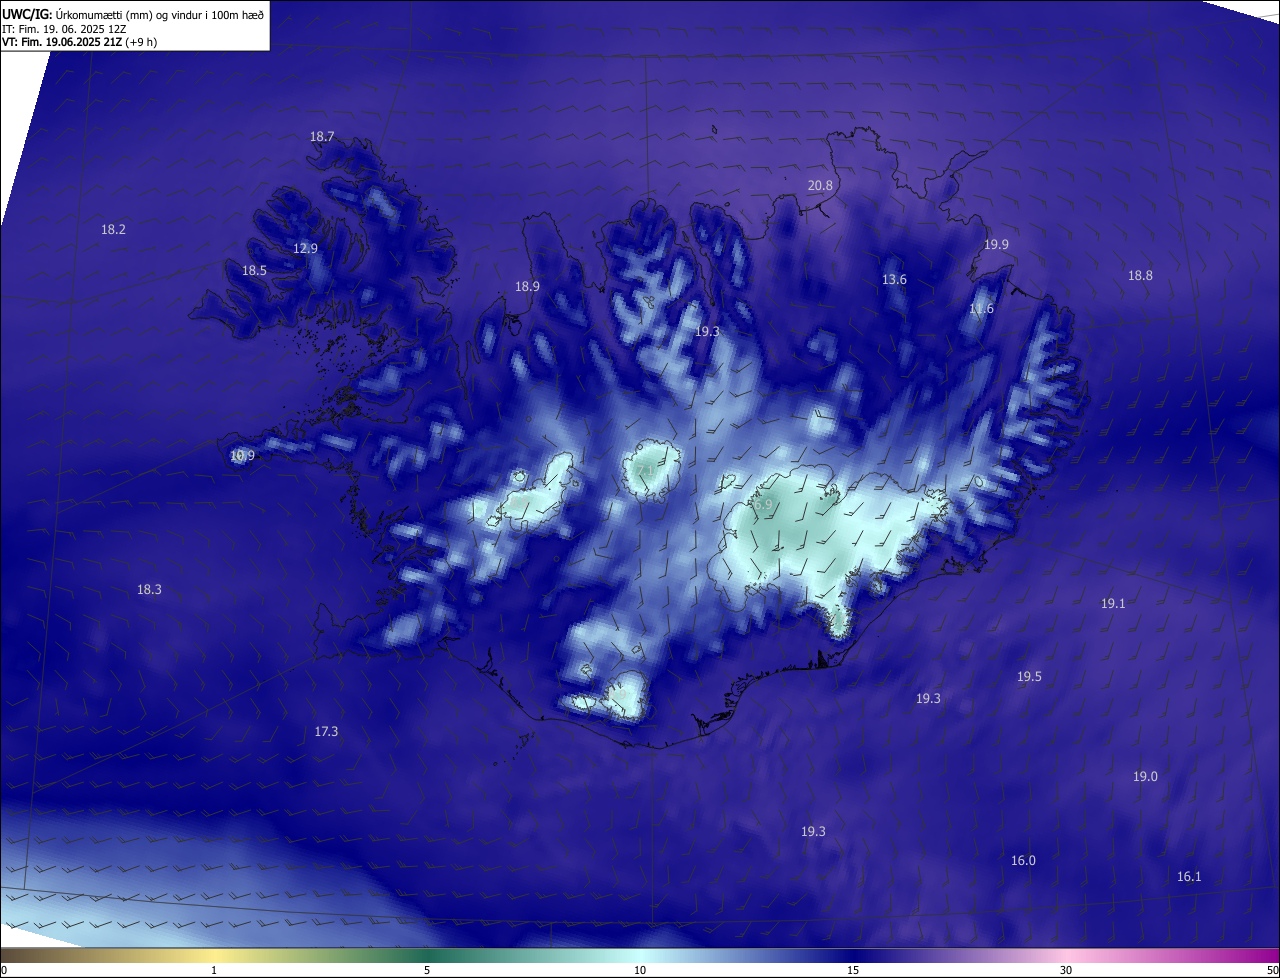This screenshot has height=978, width=1280.
Task: Click the 20.8 maximum value label
Action: 820,186
